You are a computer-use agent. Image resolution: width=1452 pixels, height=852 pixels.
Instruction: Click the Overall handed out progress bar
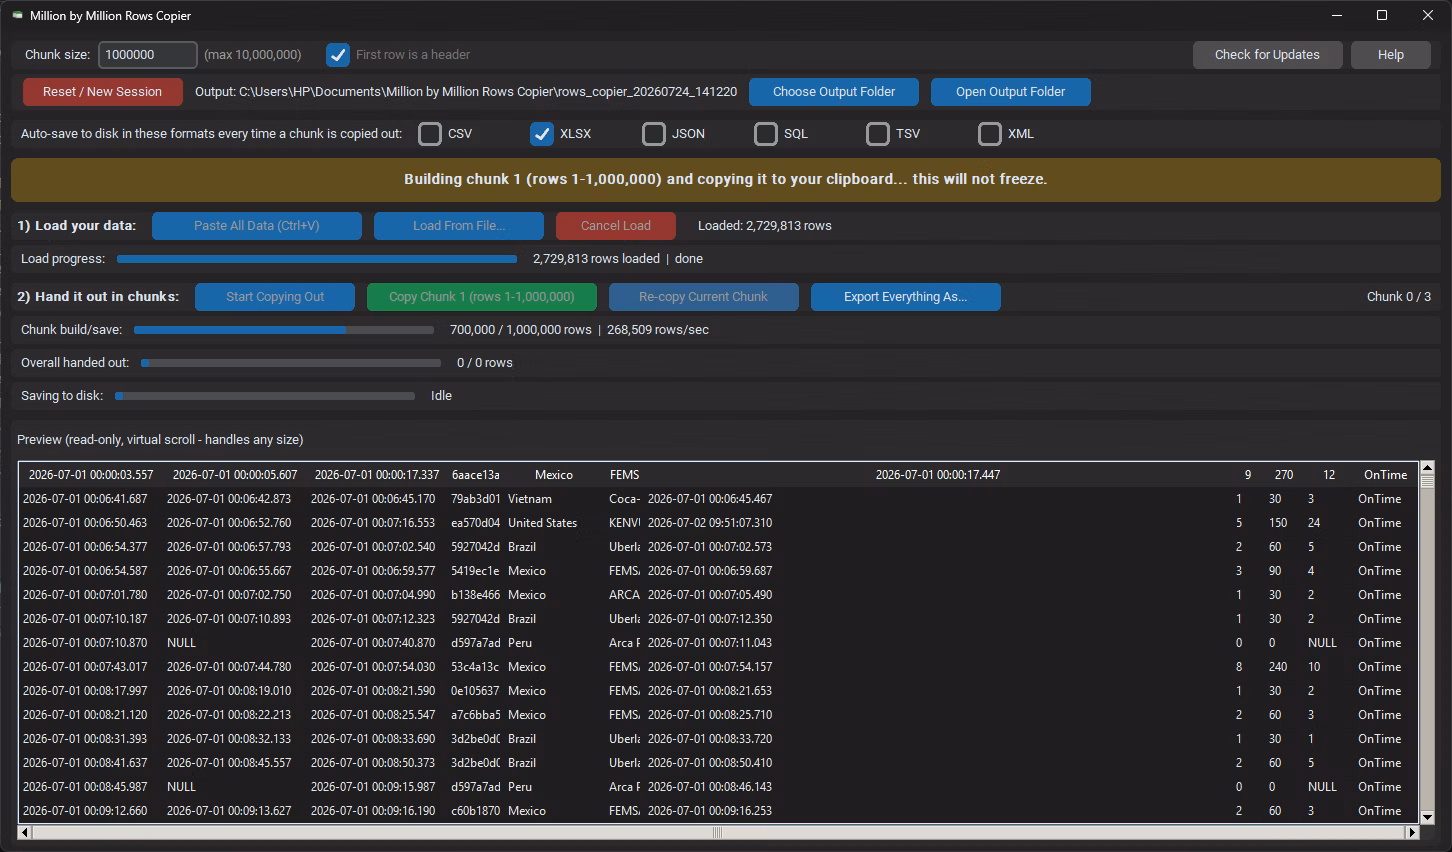click(291, 363)
